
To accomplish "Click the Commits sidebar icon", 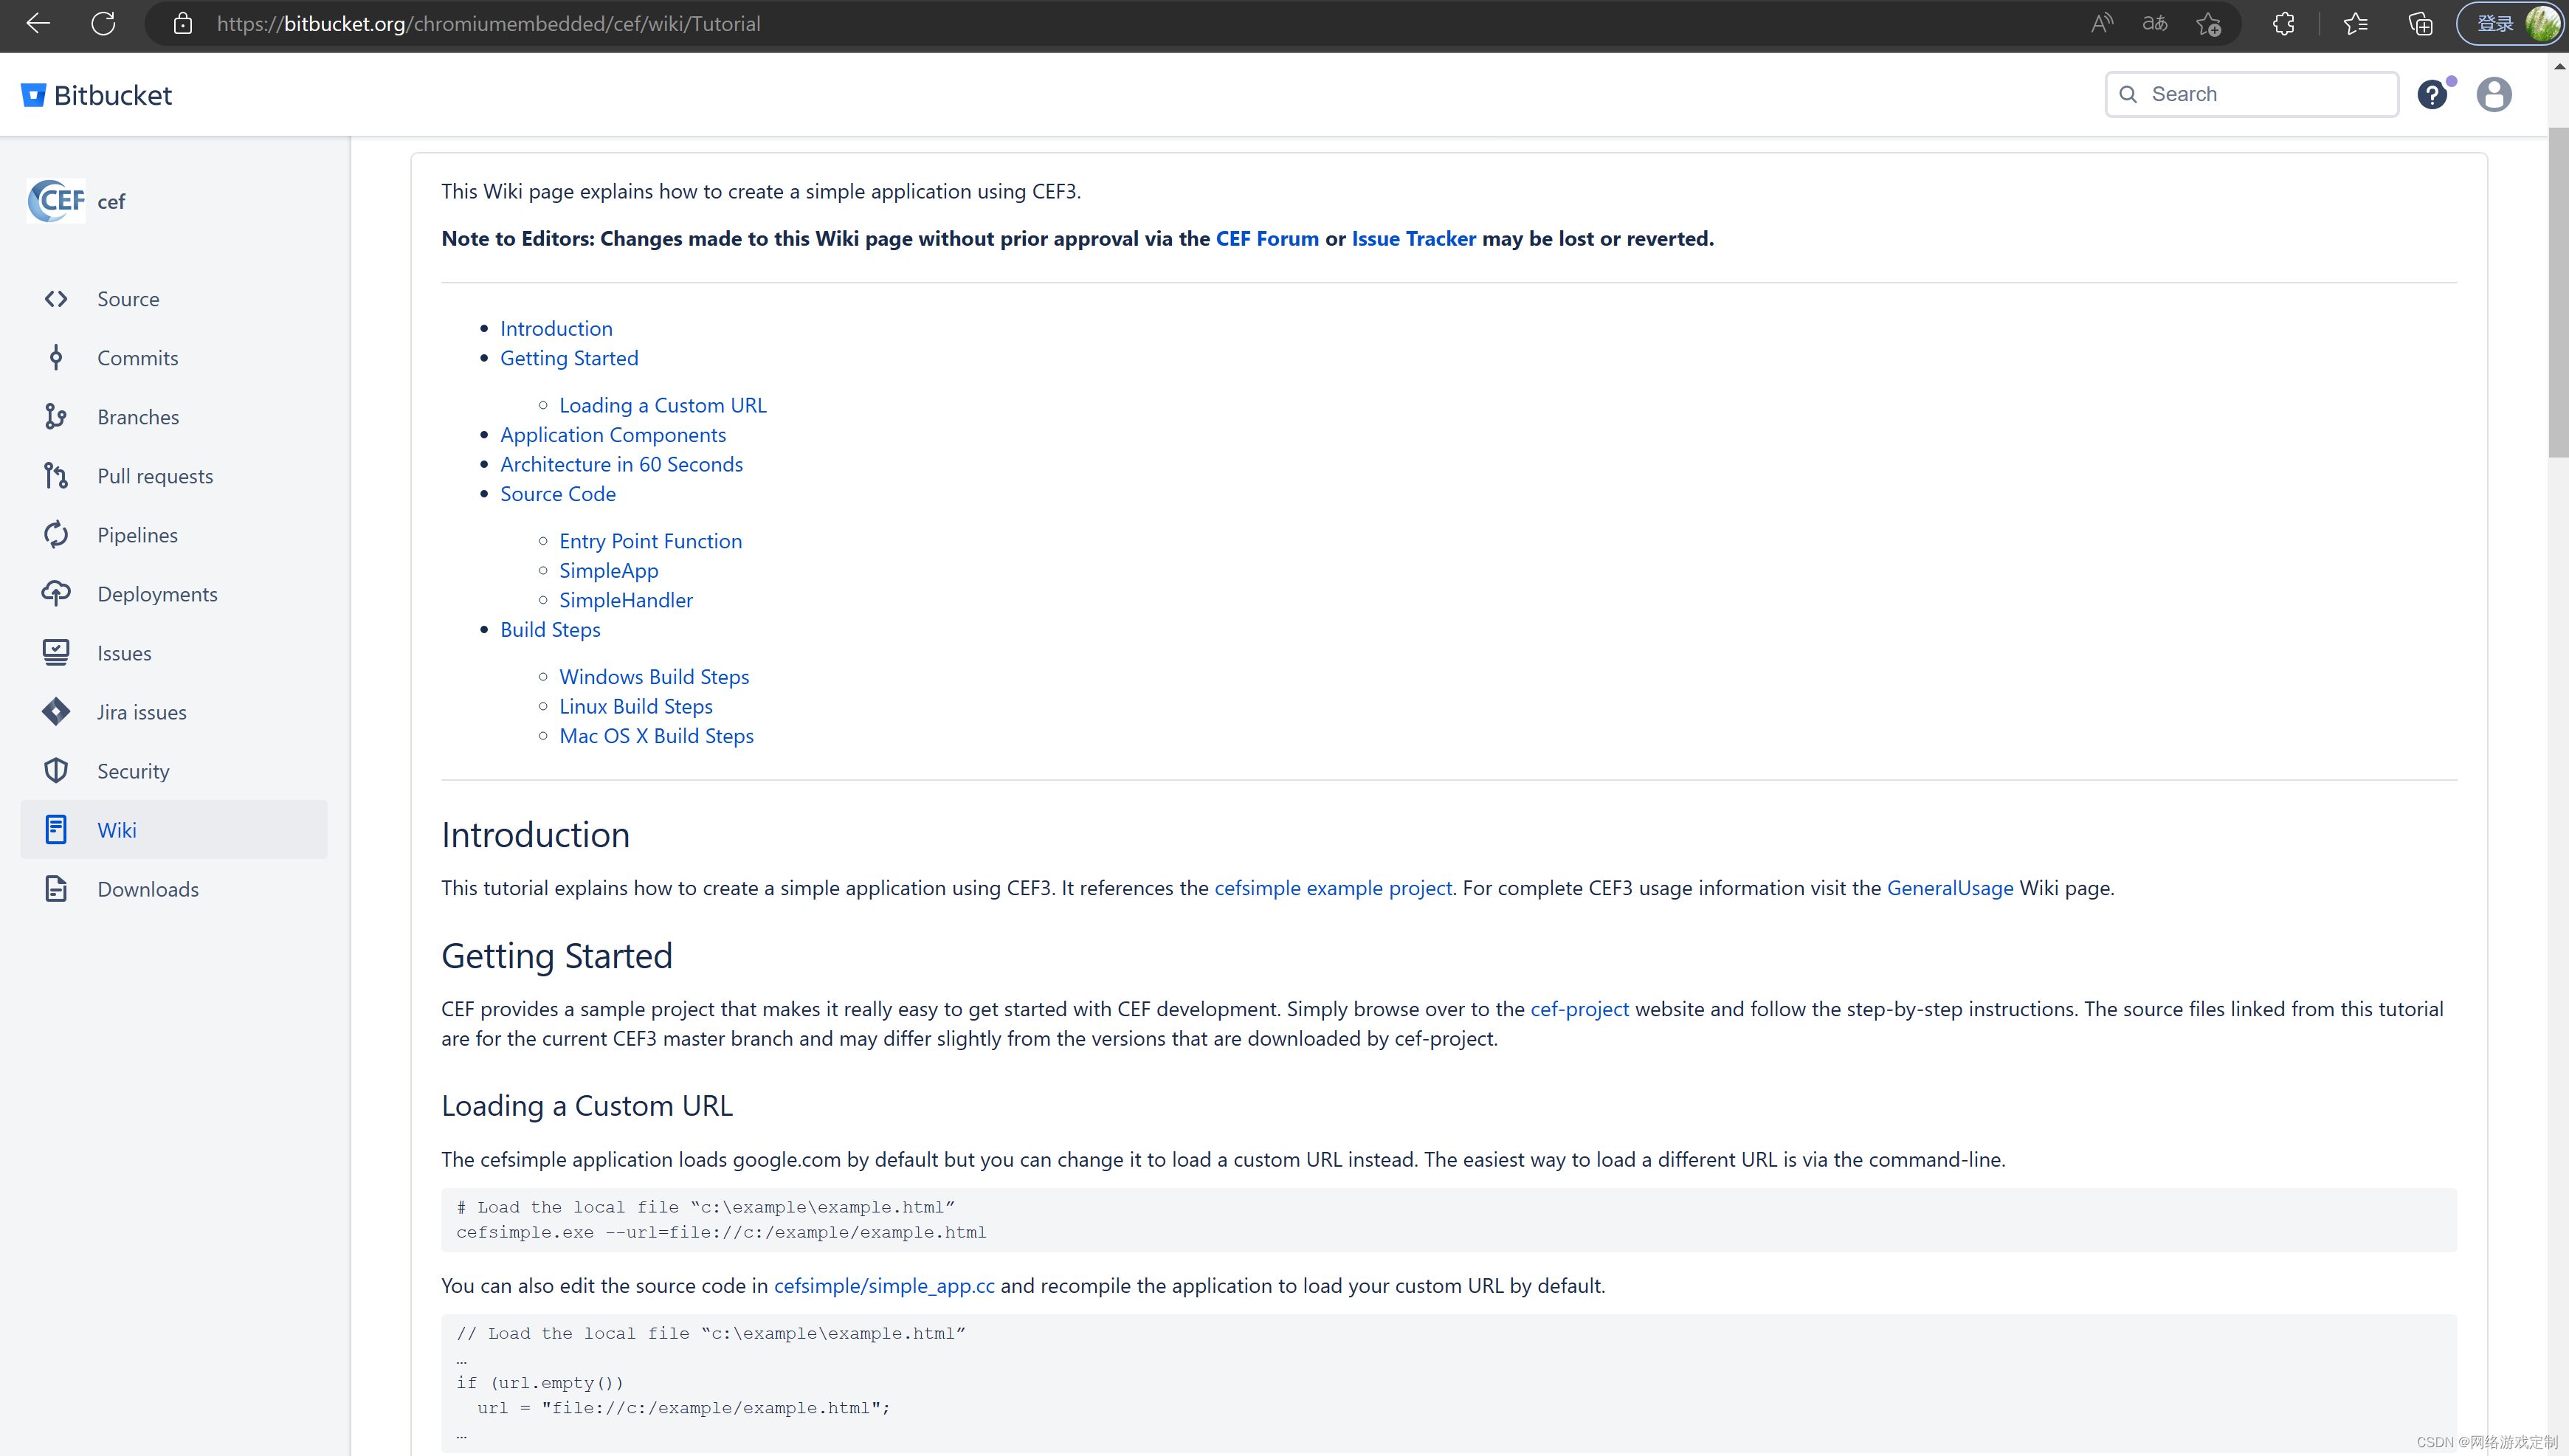I will pos(56,358).
